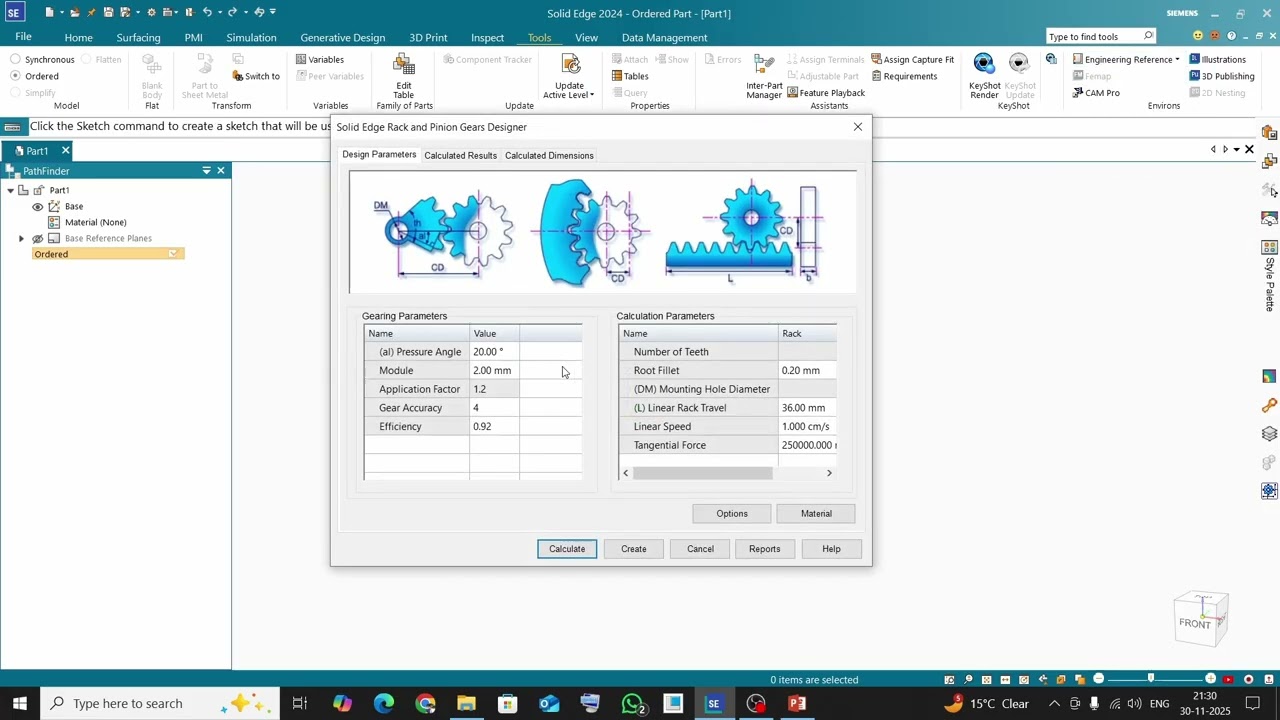
Task: Click the Windows Start button
Action: pyautogui.click(x=19, y=703)
